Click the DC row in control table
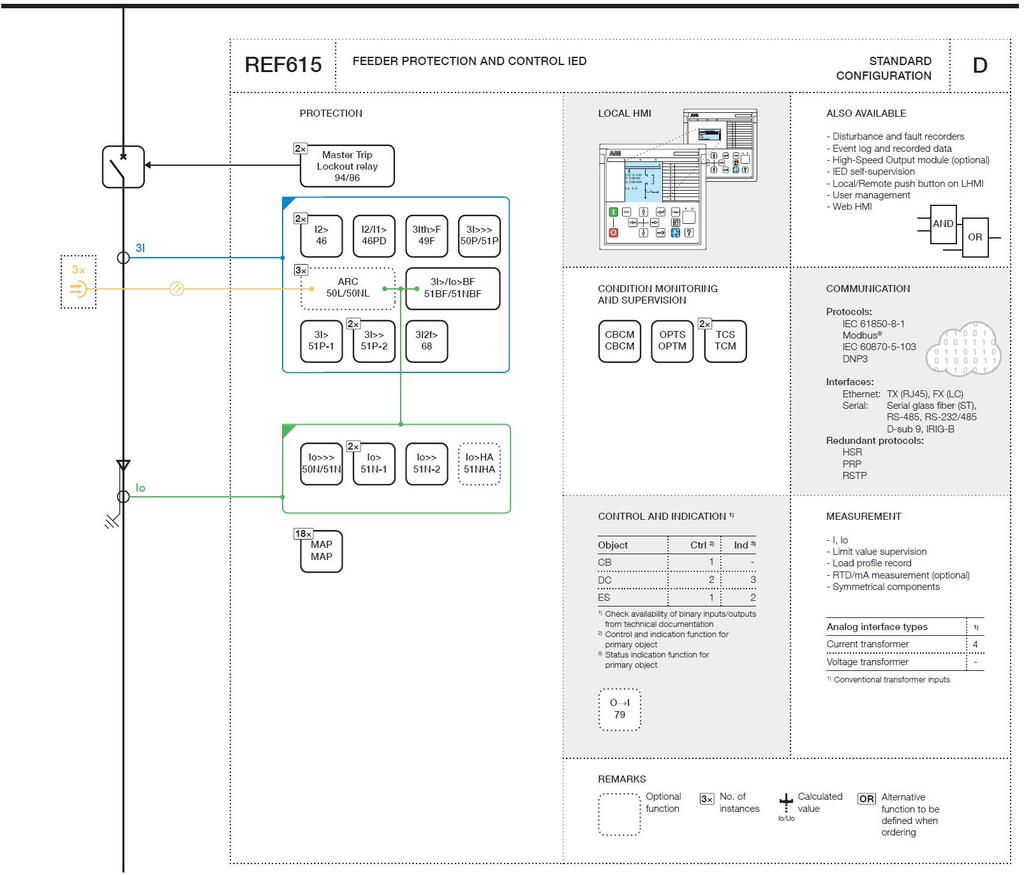This screenshot has width=1024, height=875. (x=677, y=580)
